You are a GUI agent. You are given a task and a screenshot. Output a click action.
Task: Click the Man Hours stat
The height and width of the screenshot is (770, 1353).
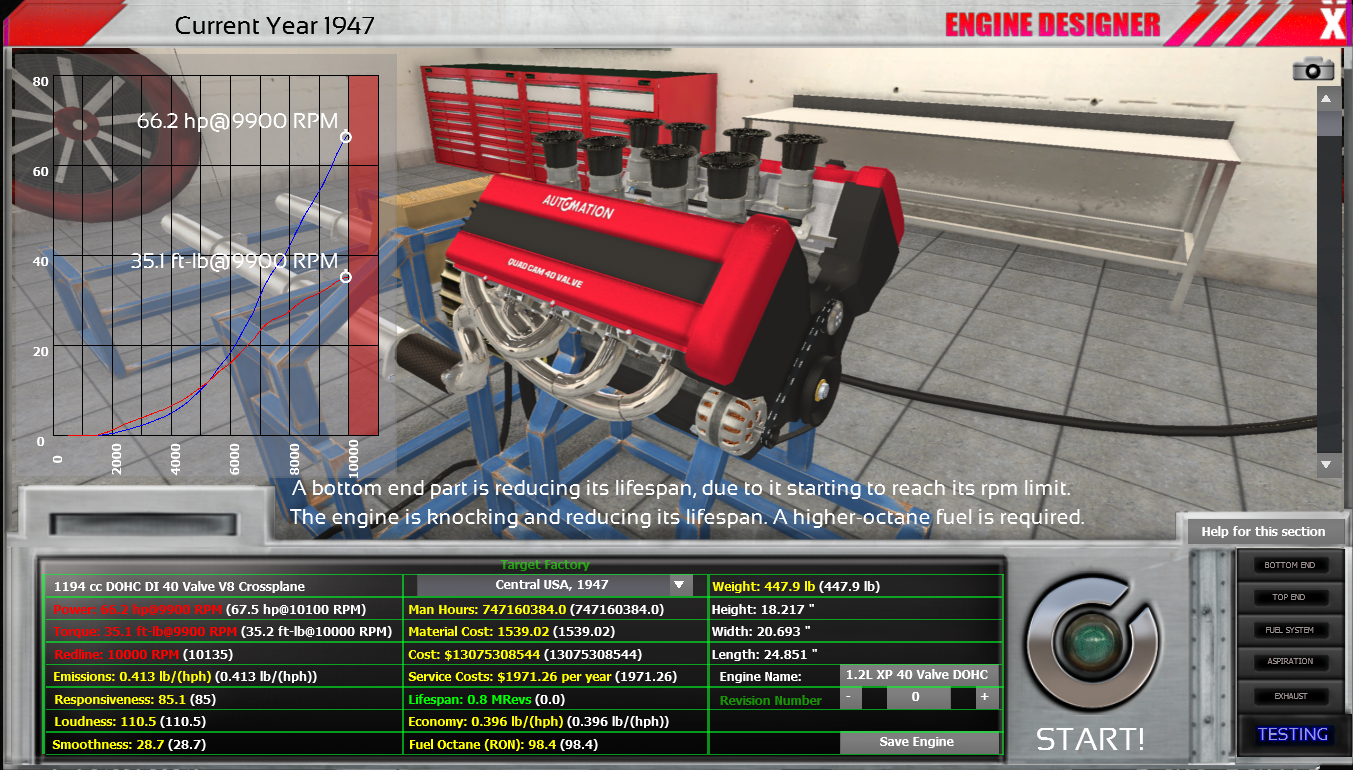pos(555,609)
